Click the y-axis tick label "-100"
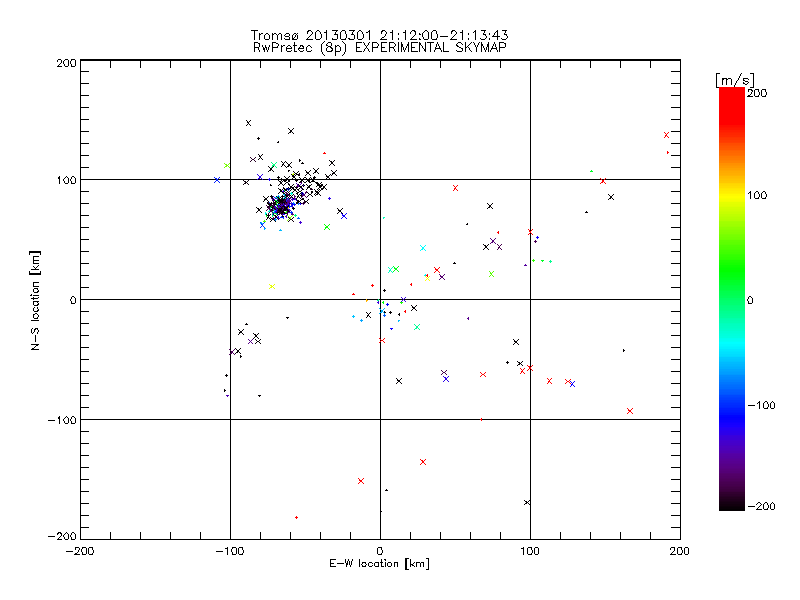The width and height of the screenshot is (800, 600). (x=62, y=420)
